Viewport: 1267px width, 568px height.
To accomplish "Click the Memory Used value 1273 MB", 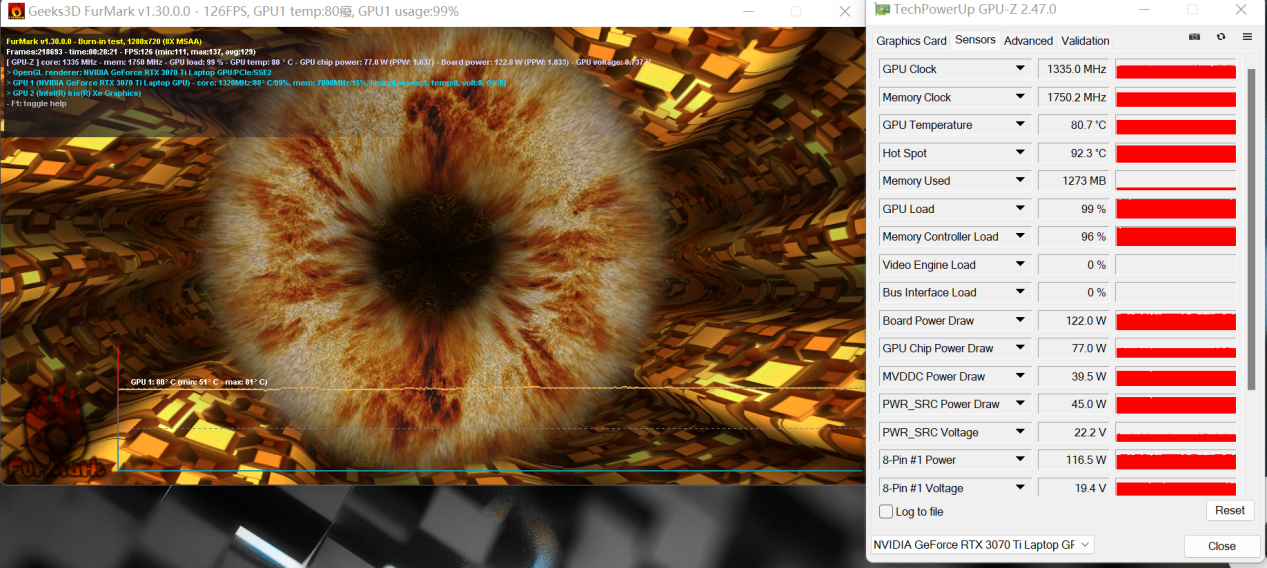I will [x=1074, y=181].
